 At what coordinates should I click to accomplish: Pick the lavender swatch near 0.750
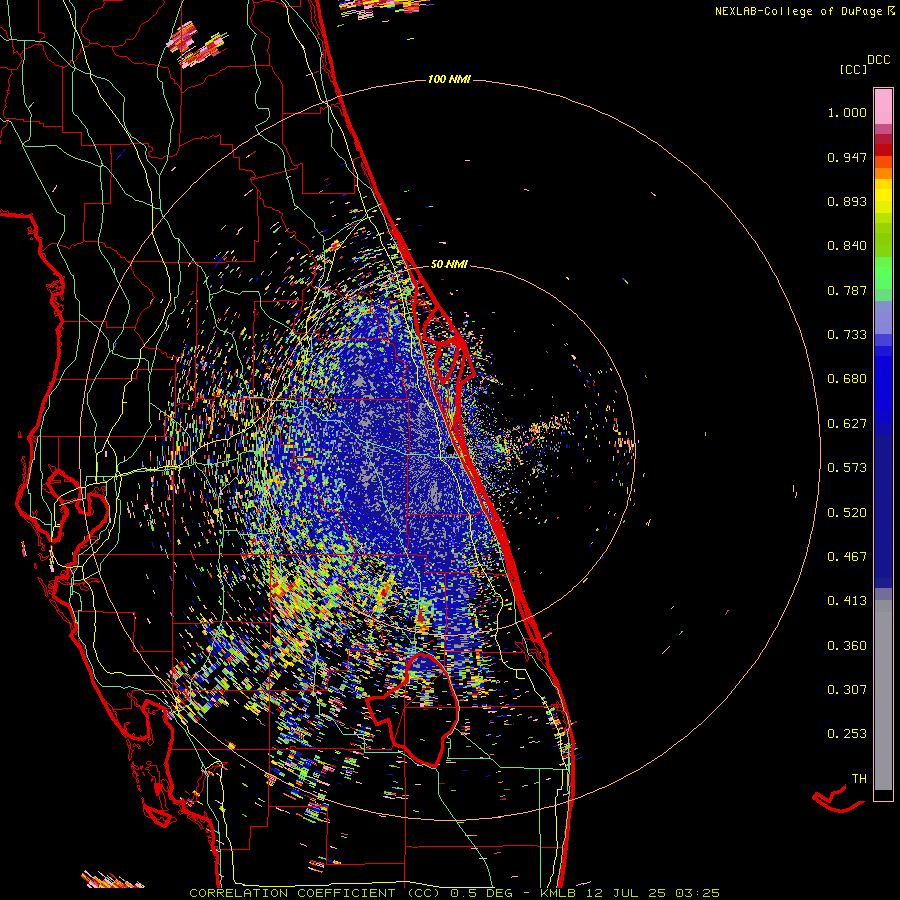(x=883, y=318)
